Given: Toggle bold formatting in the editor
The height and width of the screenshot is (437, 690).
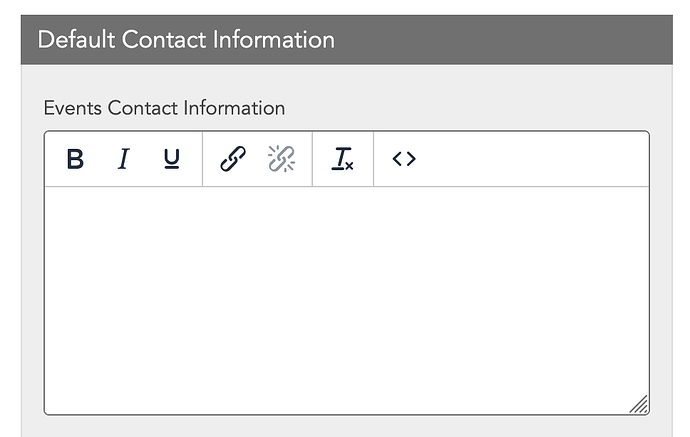Looking at the screenshot, I should [x=75, y=159].
